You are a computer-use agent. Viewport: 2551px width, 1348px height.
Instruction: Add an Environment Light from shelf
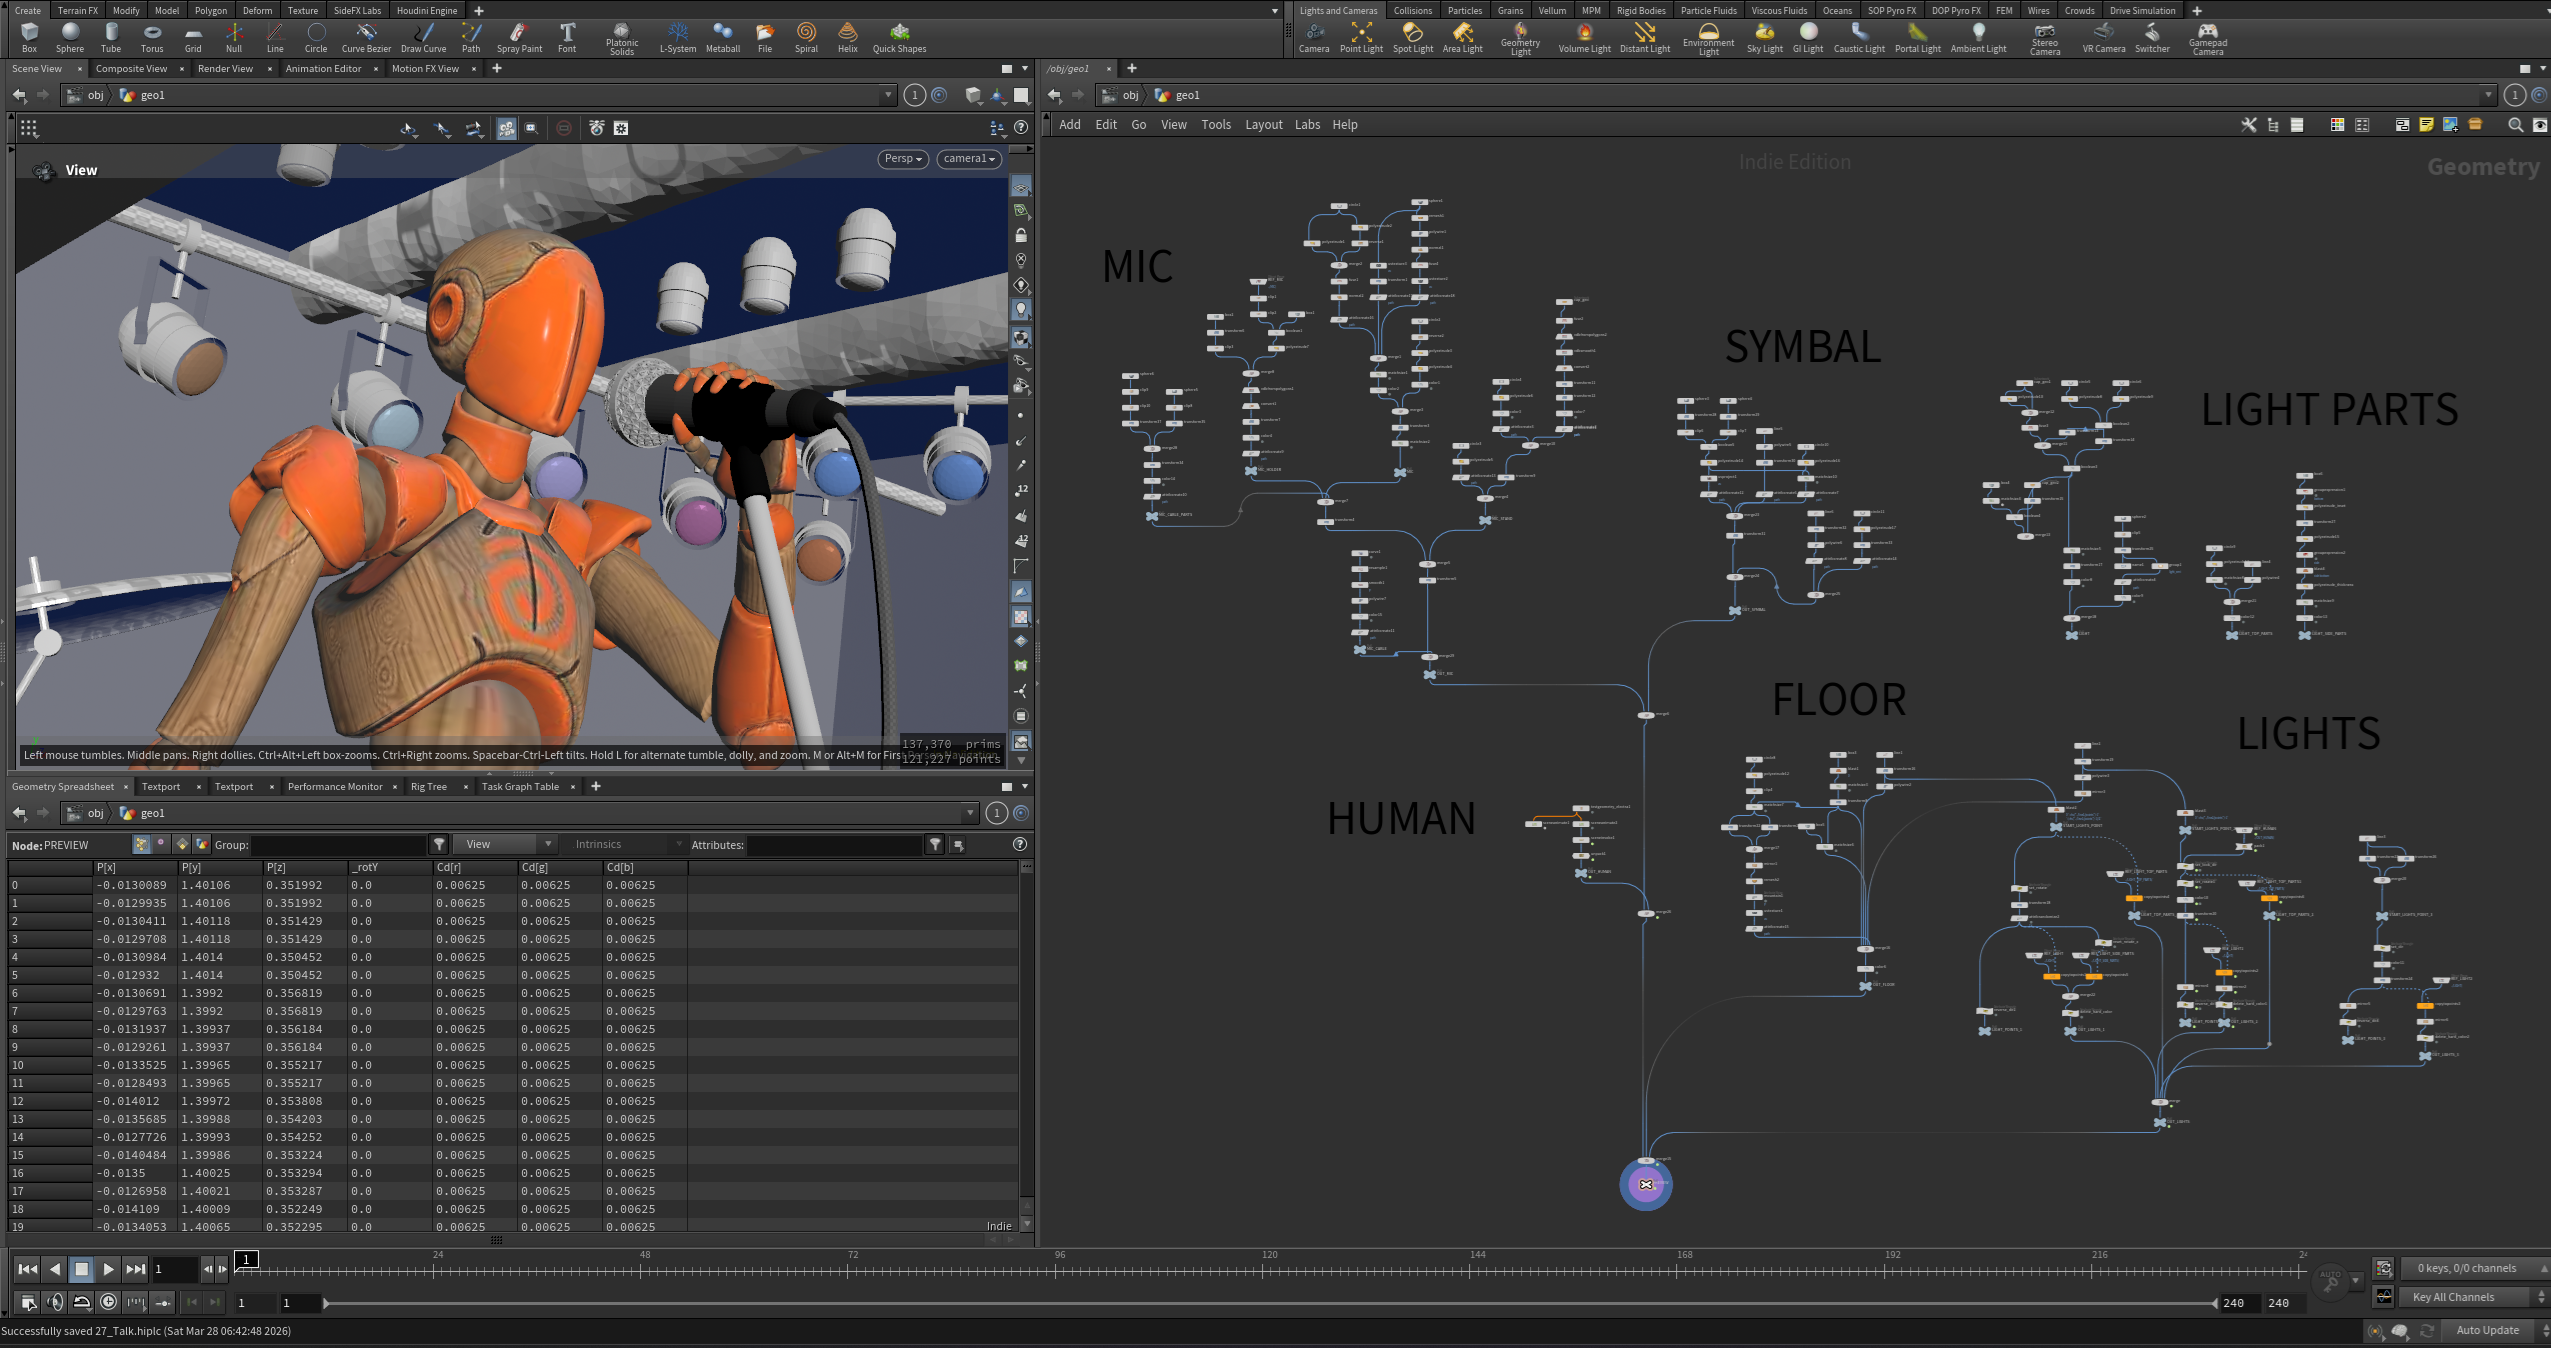click(1708, 37)
